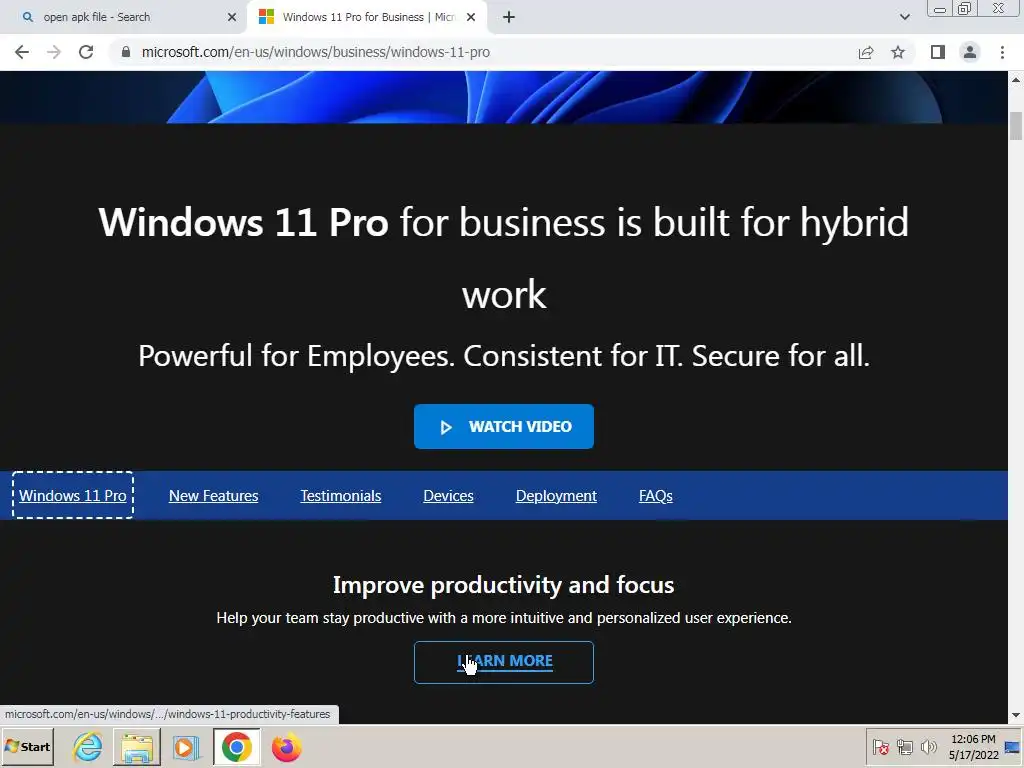Close the Windows 11 Pro for Business tab
Viewport: 1024px width, 768px height.
(471, 18)
